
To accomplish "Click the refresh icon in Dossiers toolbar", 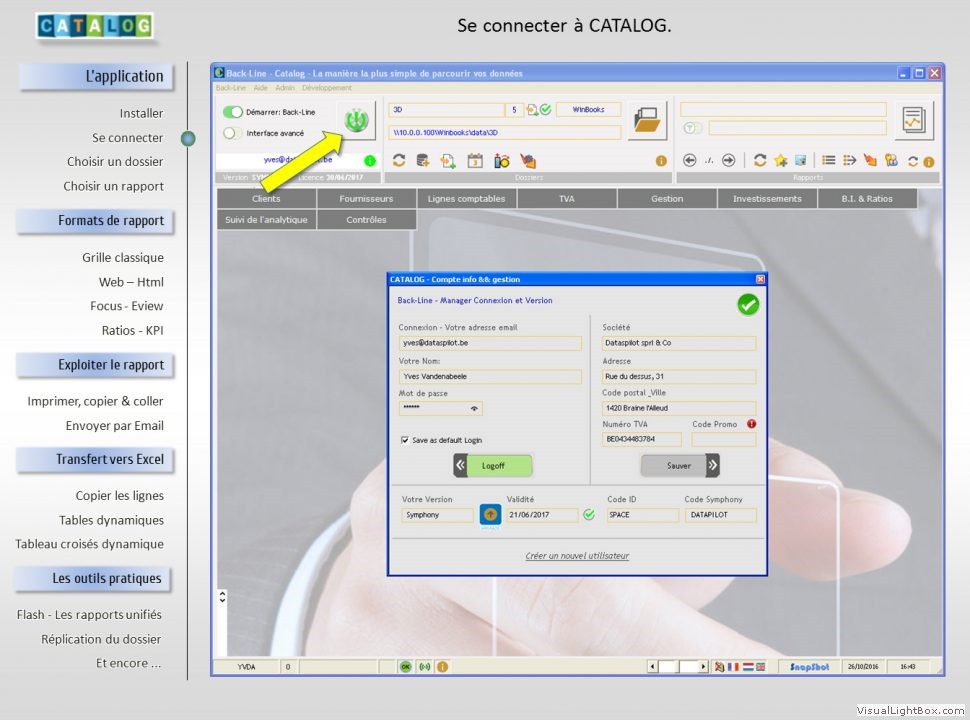I will pyautogui.click(x=399, y=161).
